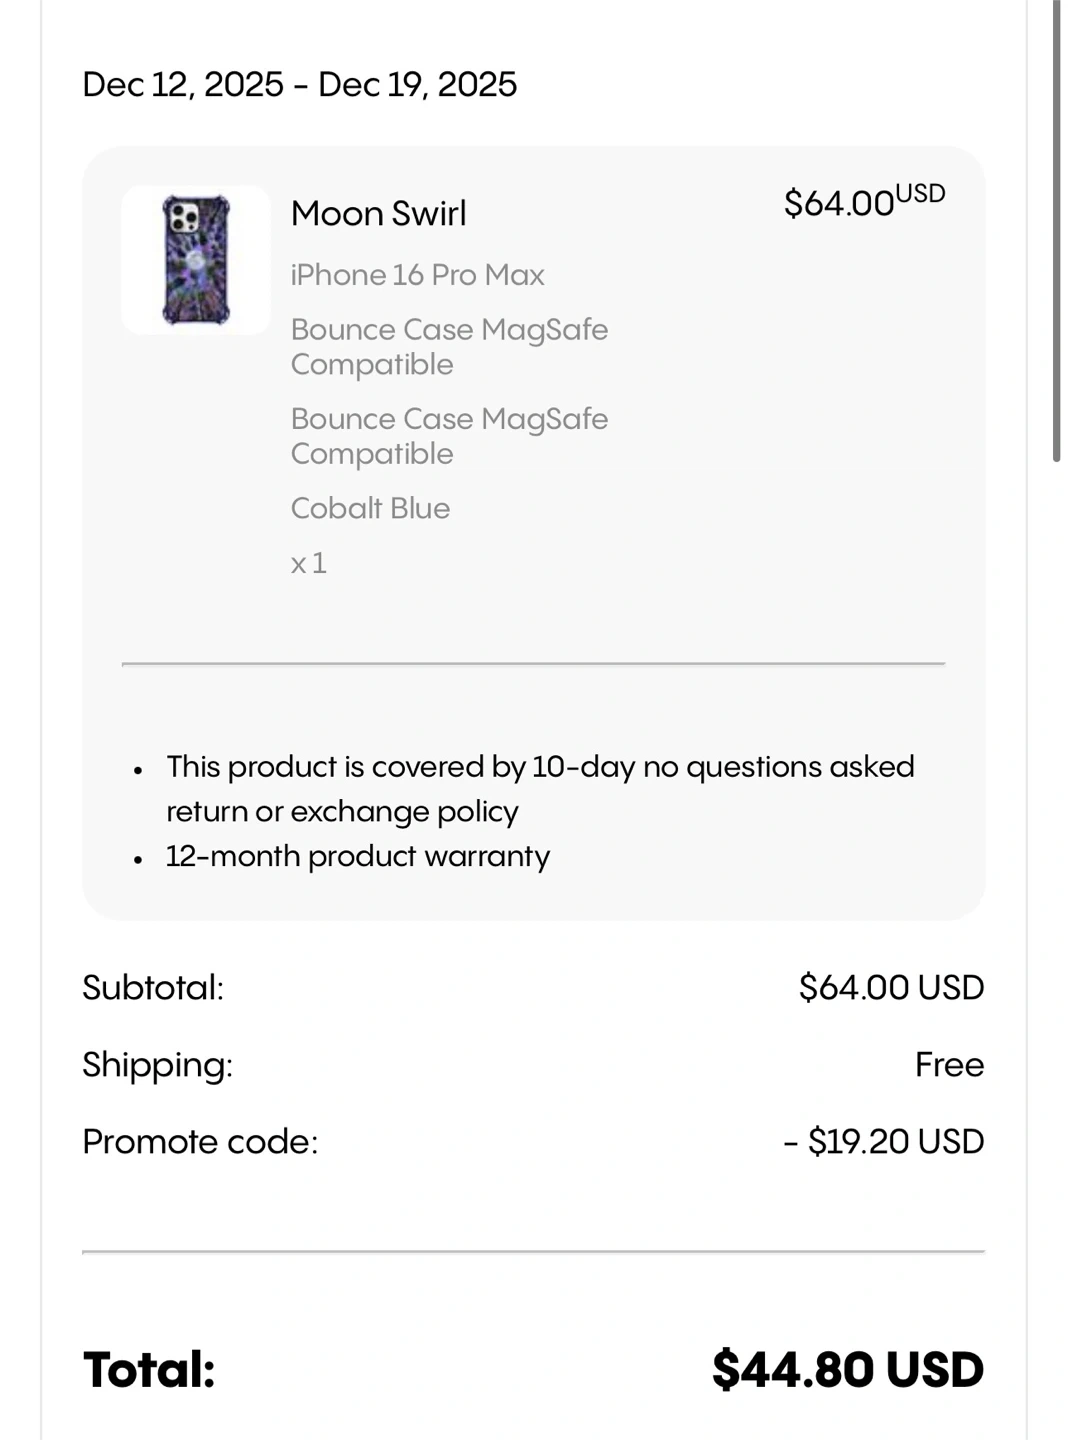The height and width of the screenshot is (1440, 1068).
Task: Click the 12-month product warranty text
Action: click(357, 856)
